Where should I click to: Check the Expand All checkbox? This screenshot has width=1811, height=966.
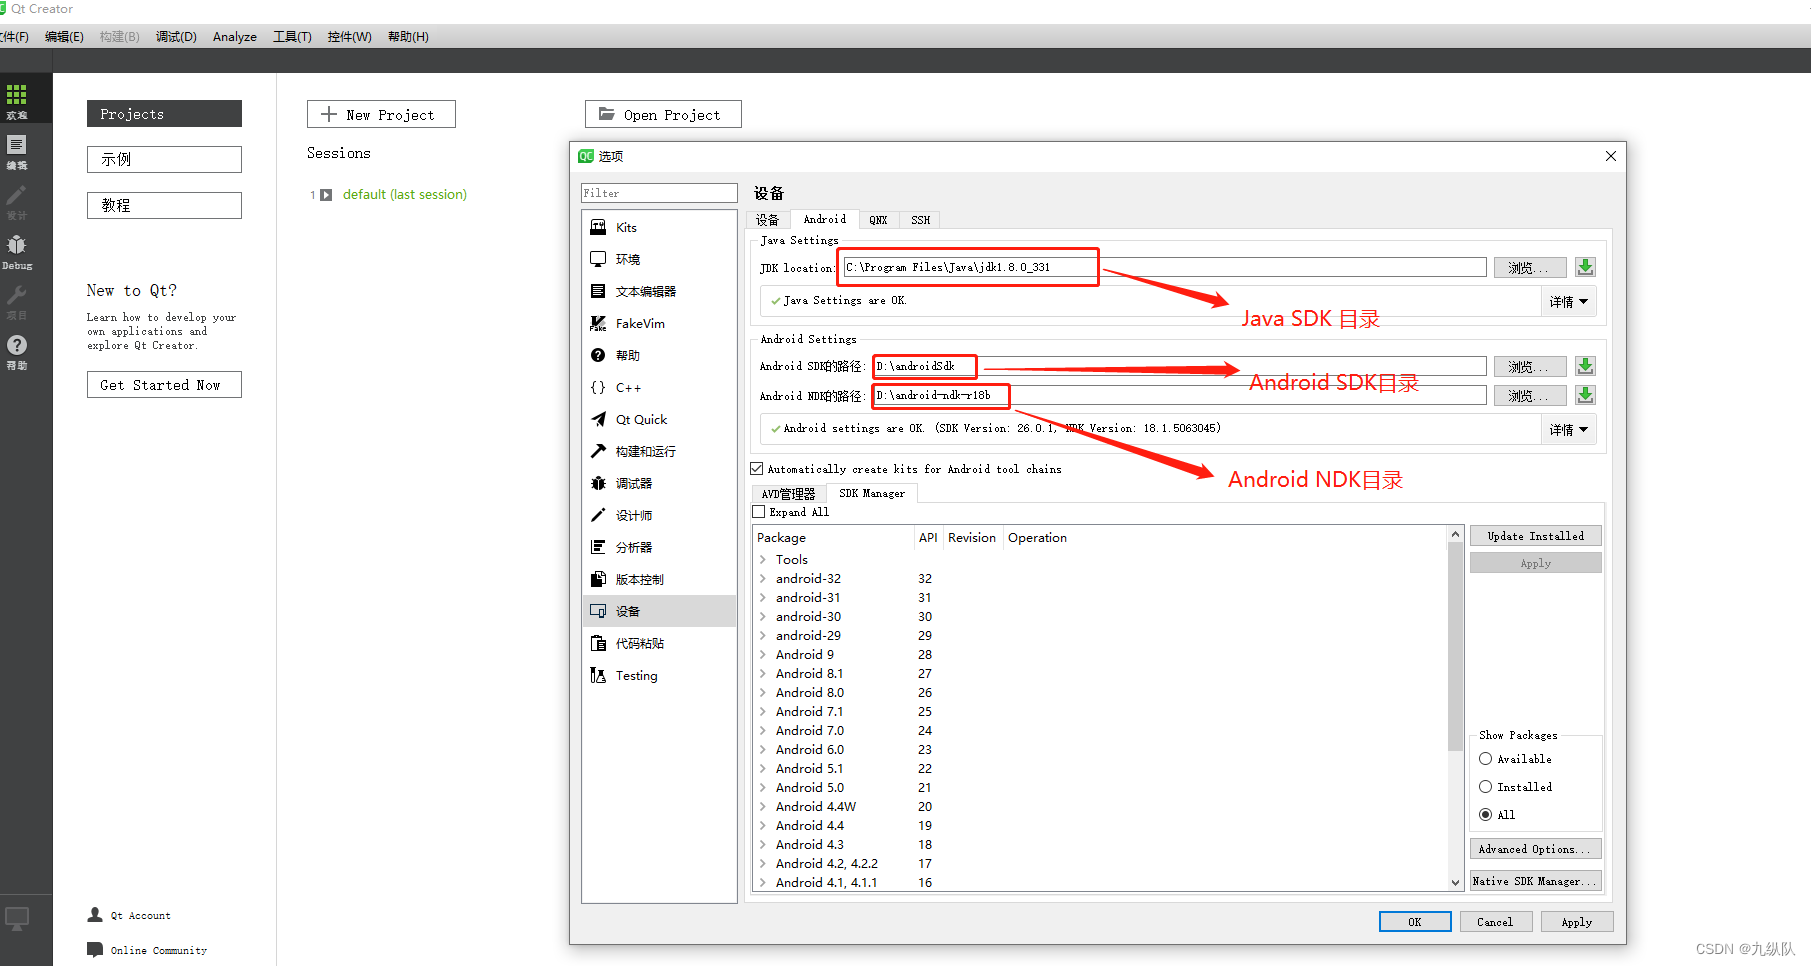(x=758, y=512)
